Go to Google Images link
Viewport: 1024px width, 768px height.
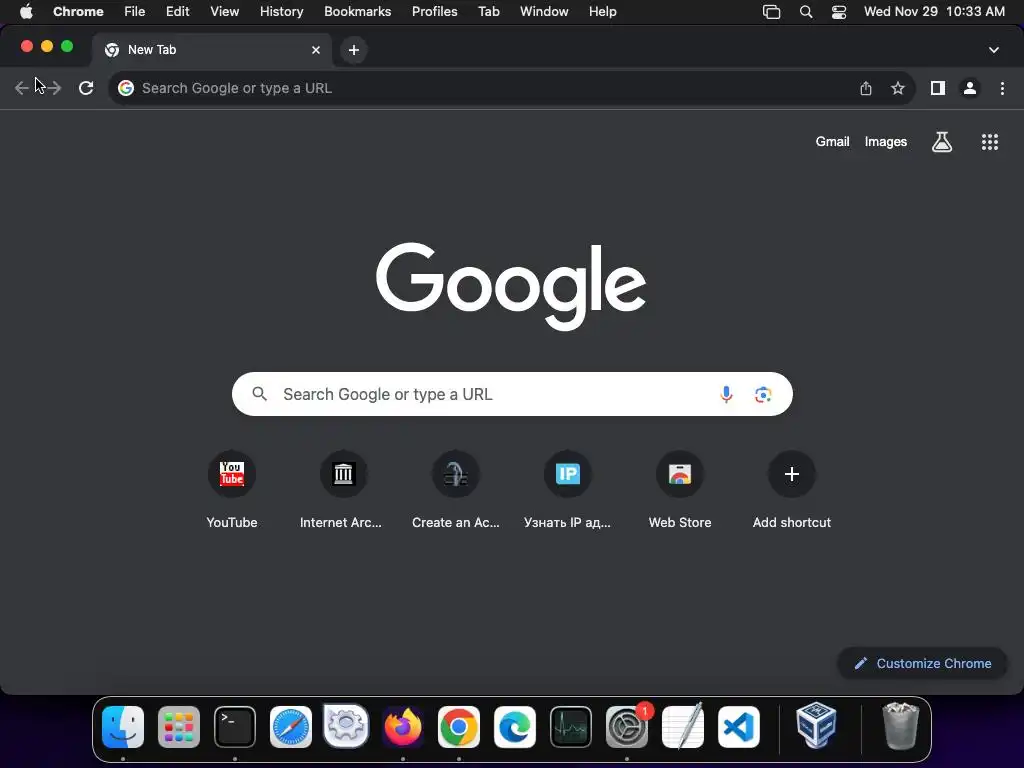pos(886,142)
